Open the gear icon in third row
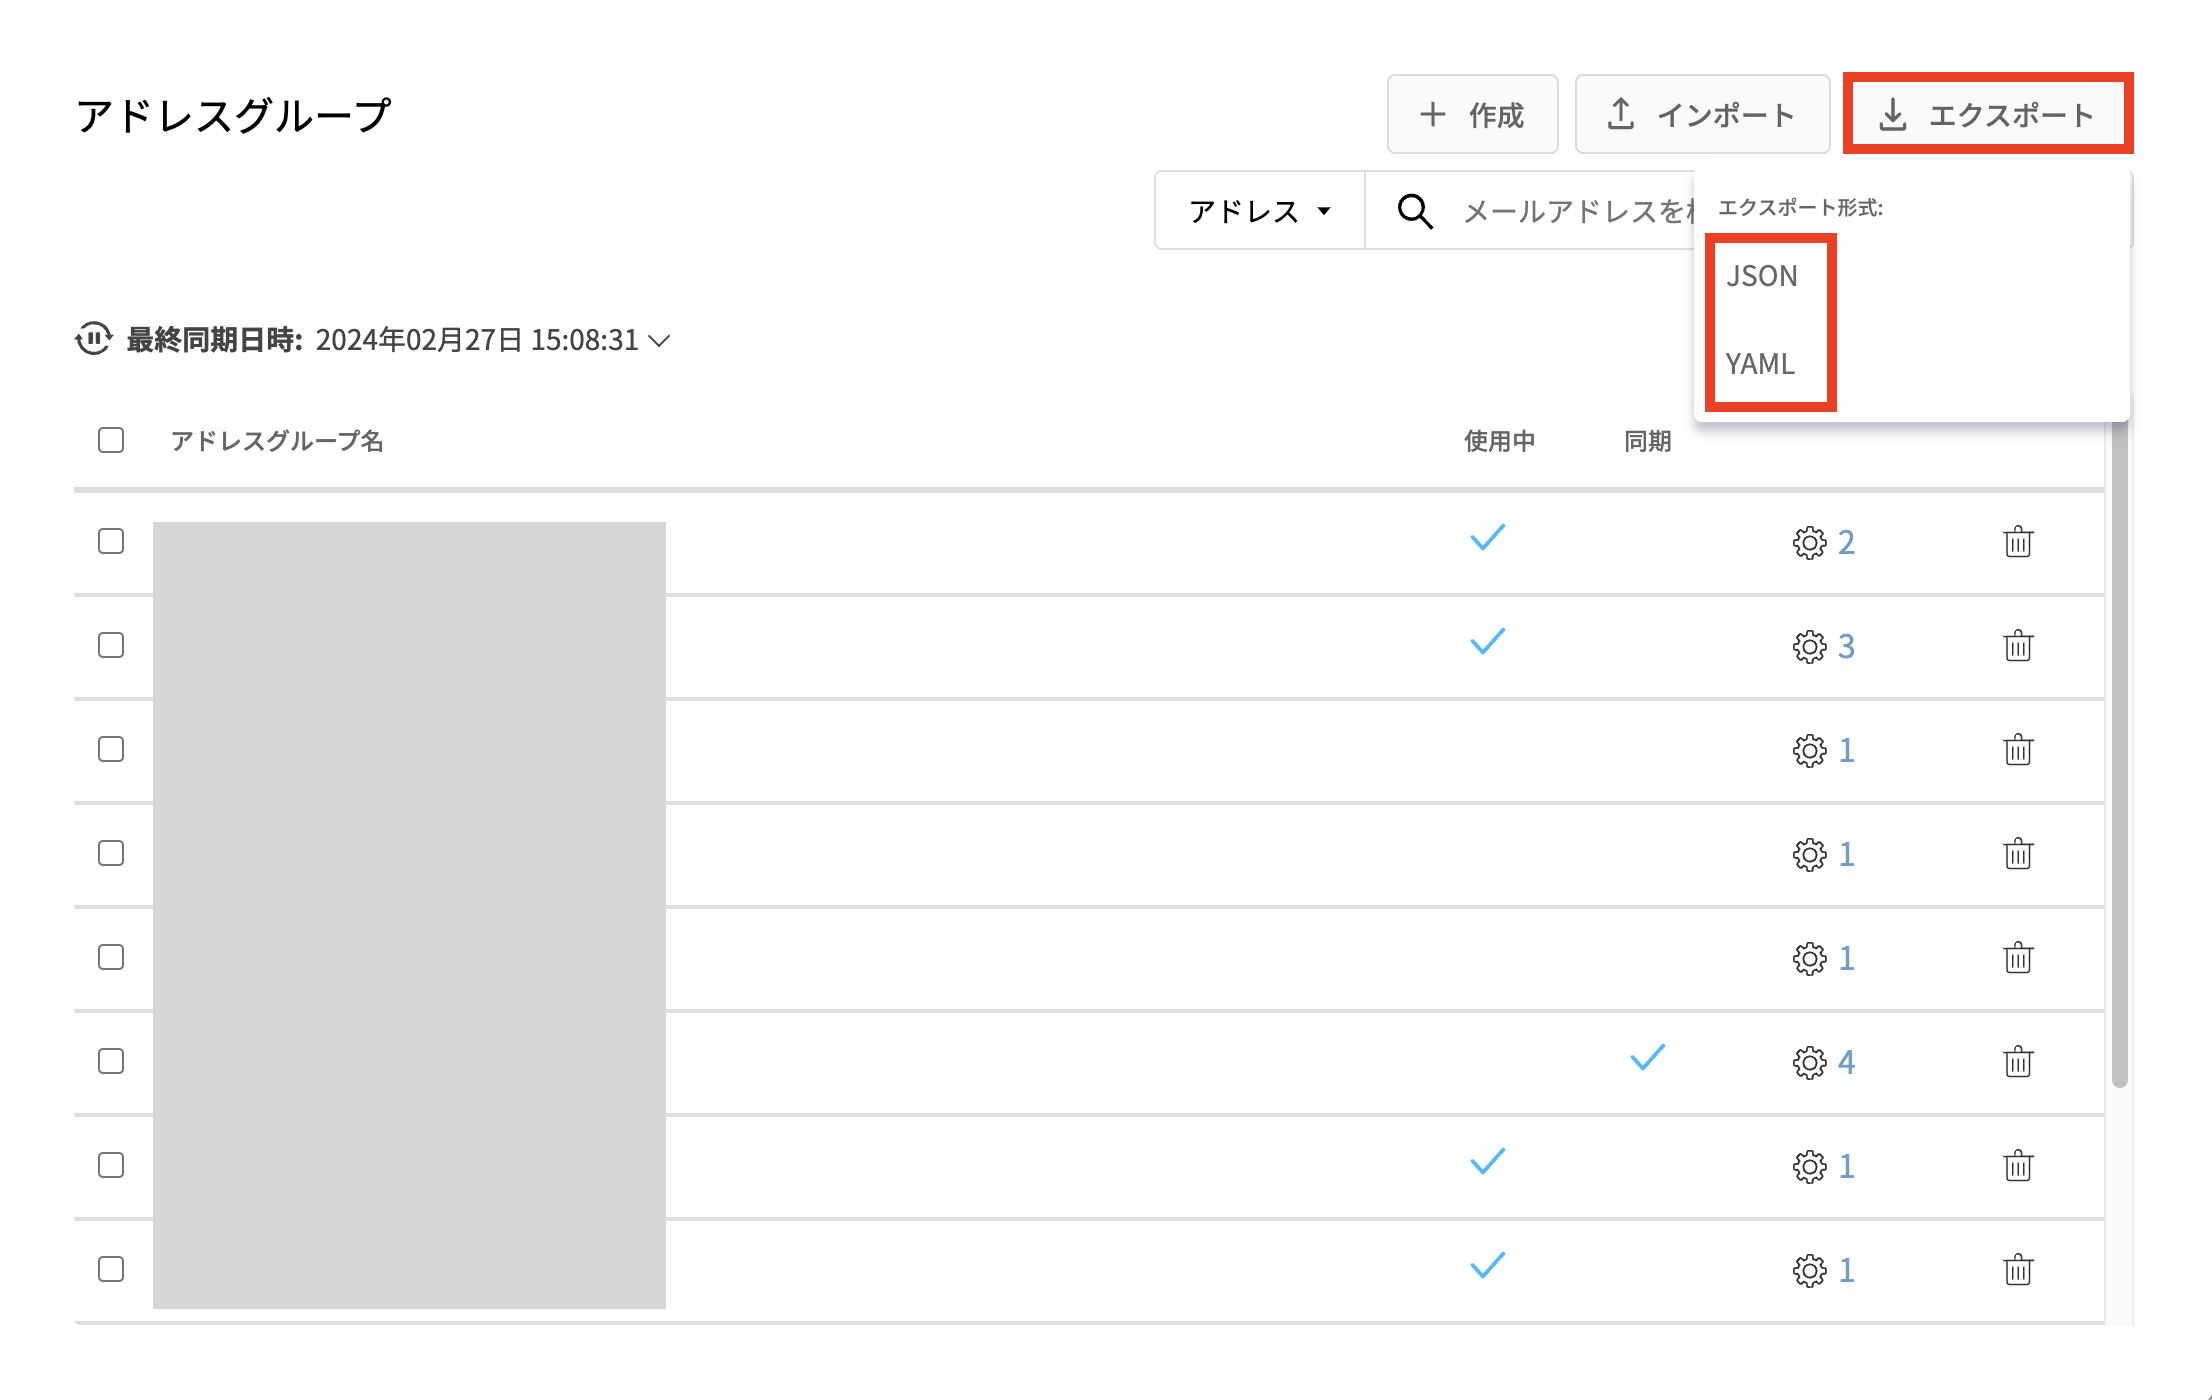The image size is (2212, 1400). pyautogui.click(x=1809, y=750)
